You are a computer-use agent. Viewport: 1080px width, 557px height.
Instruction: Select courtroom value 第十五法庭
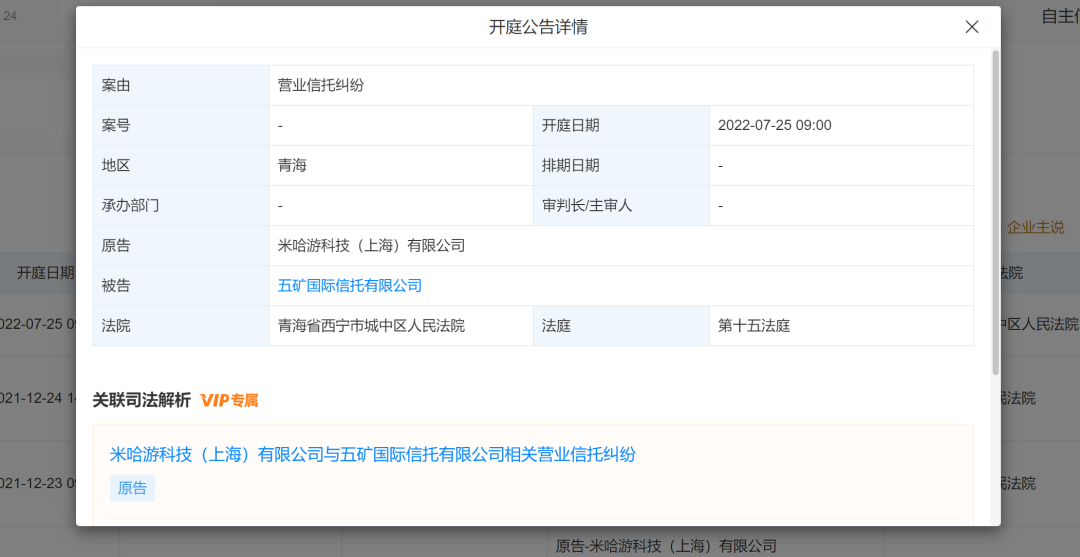(754, 326)
